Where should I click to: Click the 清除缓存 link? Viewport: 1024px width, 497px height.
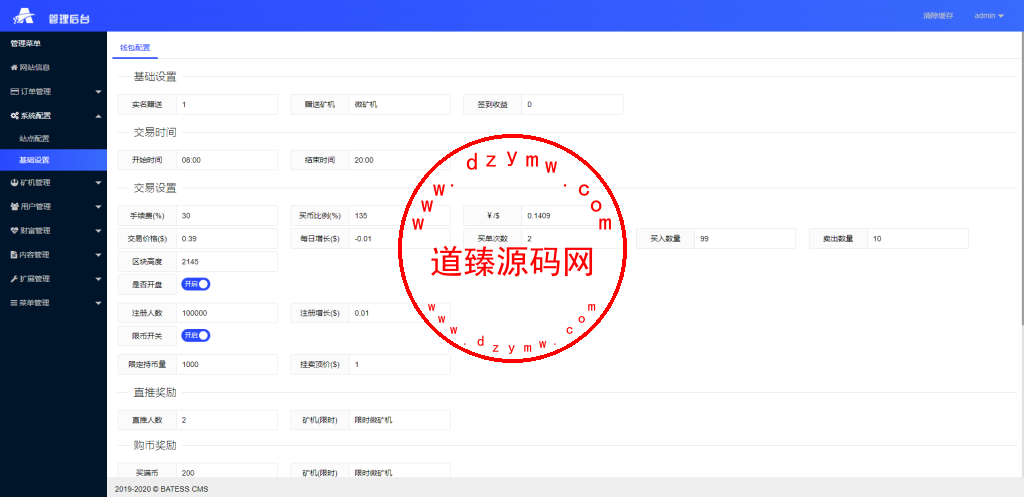click(x=938, y=16)
